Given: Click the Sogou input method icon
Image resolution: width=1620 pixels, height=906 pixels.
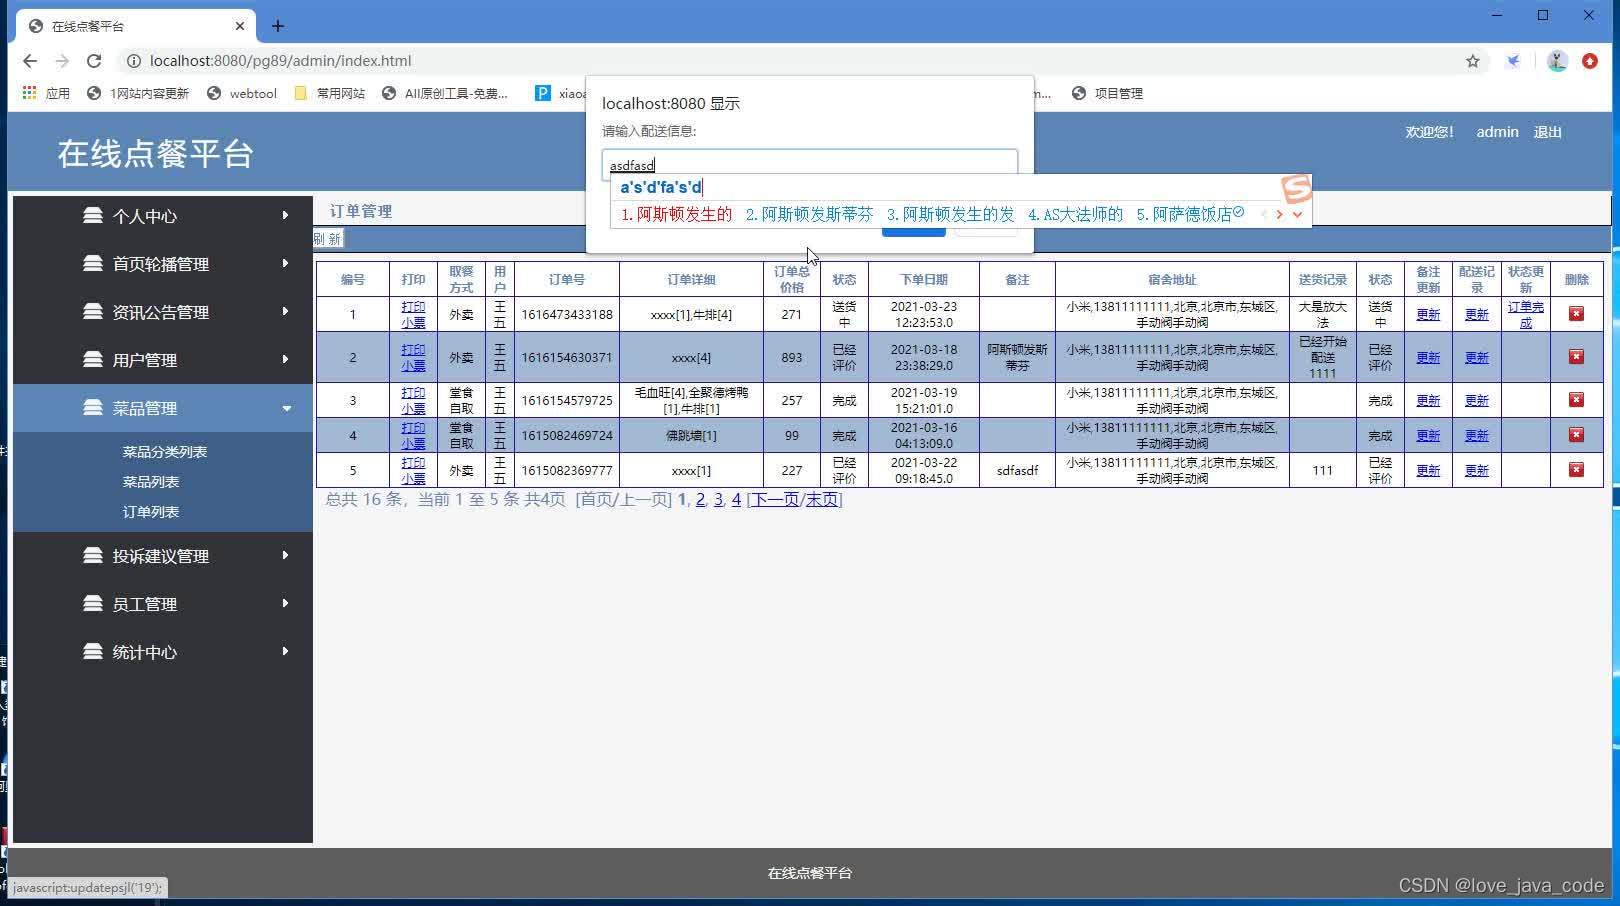Looking at the screenshot, I should point(1295,189).
